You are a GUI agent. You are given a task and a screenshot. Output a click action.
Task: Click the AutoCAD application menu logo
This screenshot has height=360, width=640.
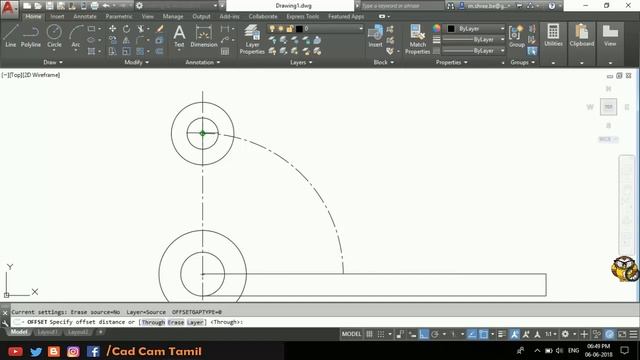(8, 8)
